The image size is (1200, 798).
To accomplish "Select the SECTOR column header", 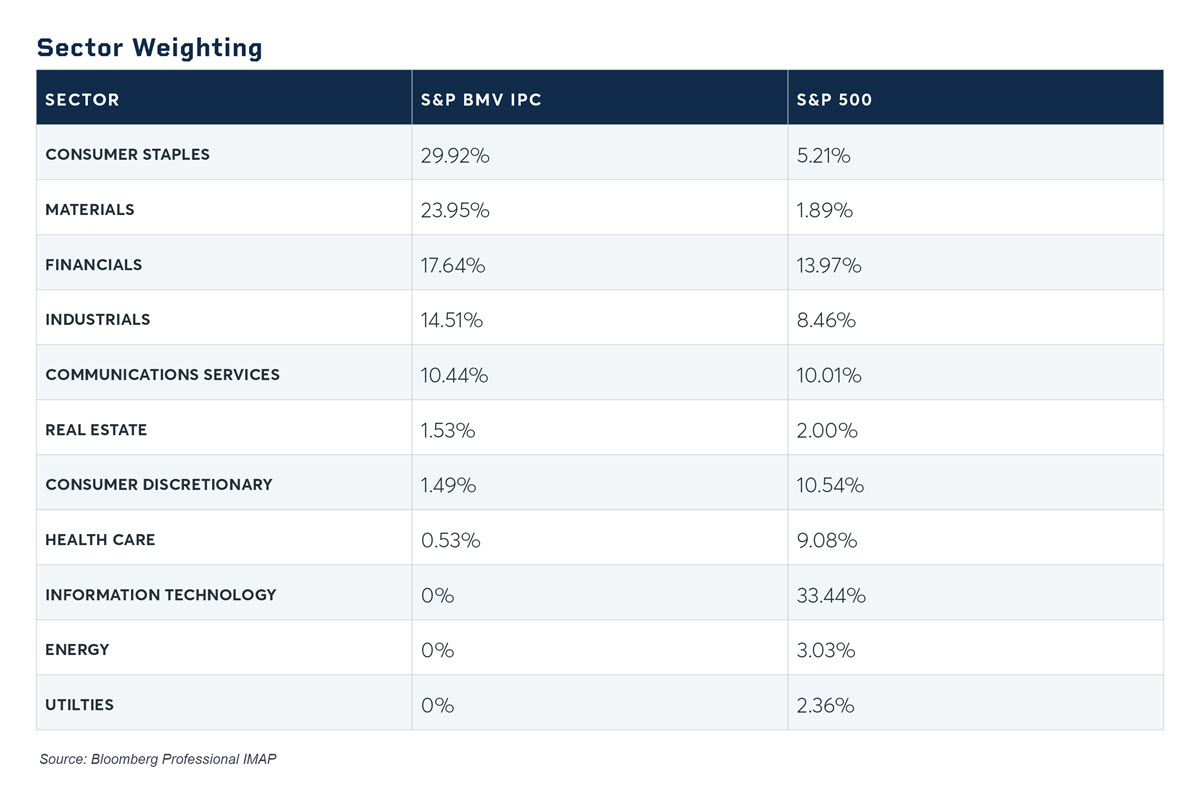I will coord(82,100).
